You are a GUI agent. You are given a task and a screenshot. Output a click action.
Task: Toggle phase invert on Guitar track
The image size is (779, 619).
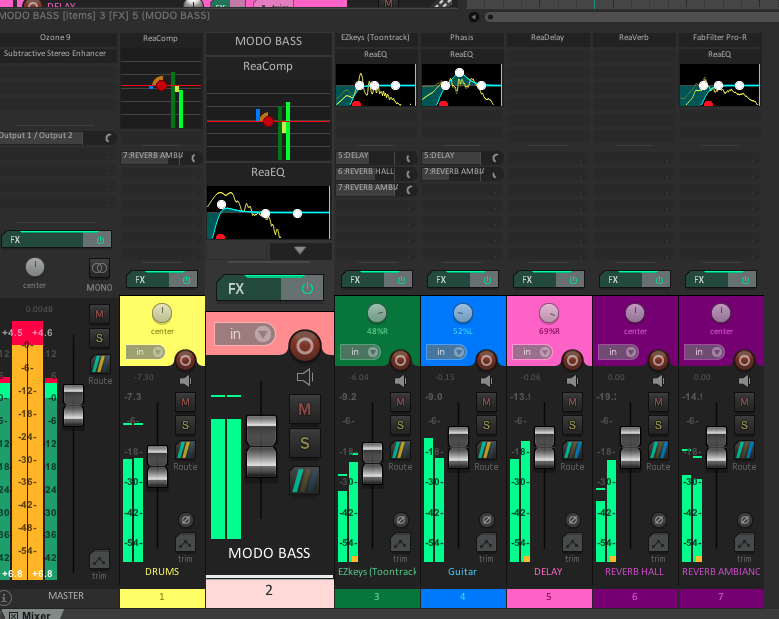pyautogui.click(x=487, y=520)
